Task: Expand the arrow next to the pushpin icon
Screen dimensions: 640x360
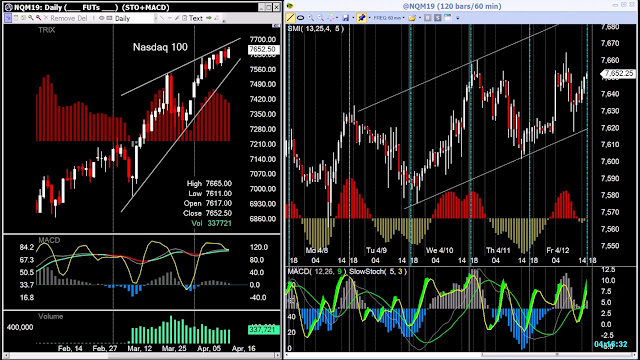Action: [x=370, y=18]
